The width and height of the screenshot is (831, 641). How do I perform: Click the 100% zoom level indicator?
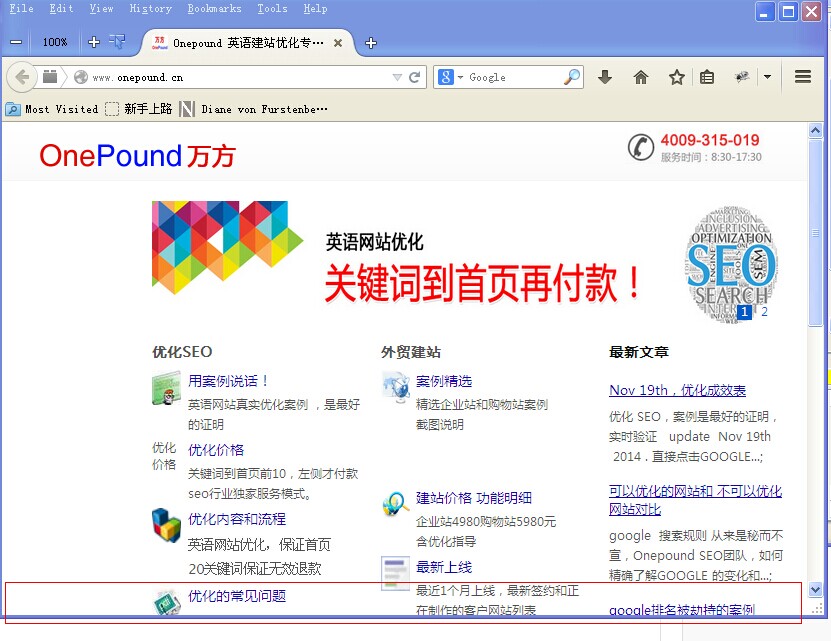coord(55,42)
